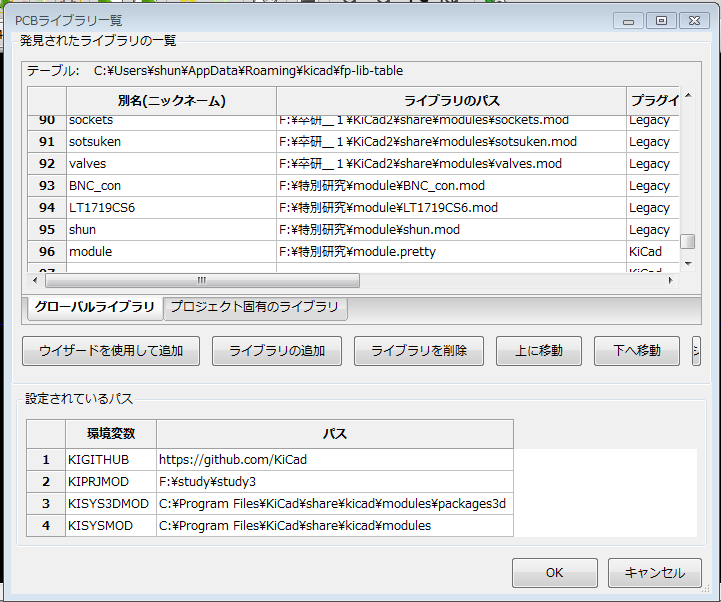Confirm the dialog with OK
This screenshot has width=721, height=602.
click(x=555, y=573)
